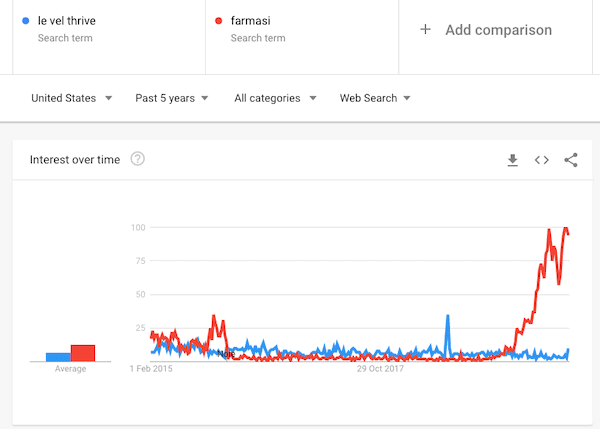This screenshot has width=600, height=429.
Task: Expand the Past 5 years time range
Action: [171, 98]
